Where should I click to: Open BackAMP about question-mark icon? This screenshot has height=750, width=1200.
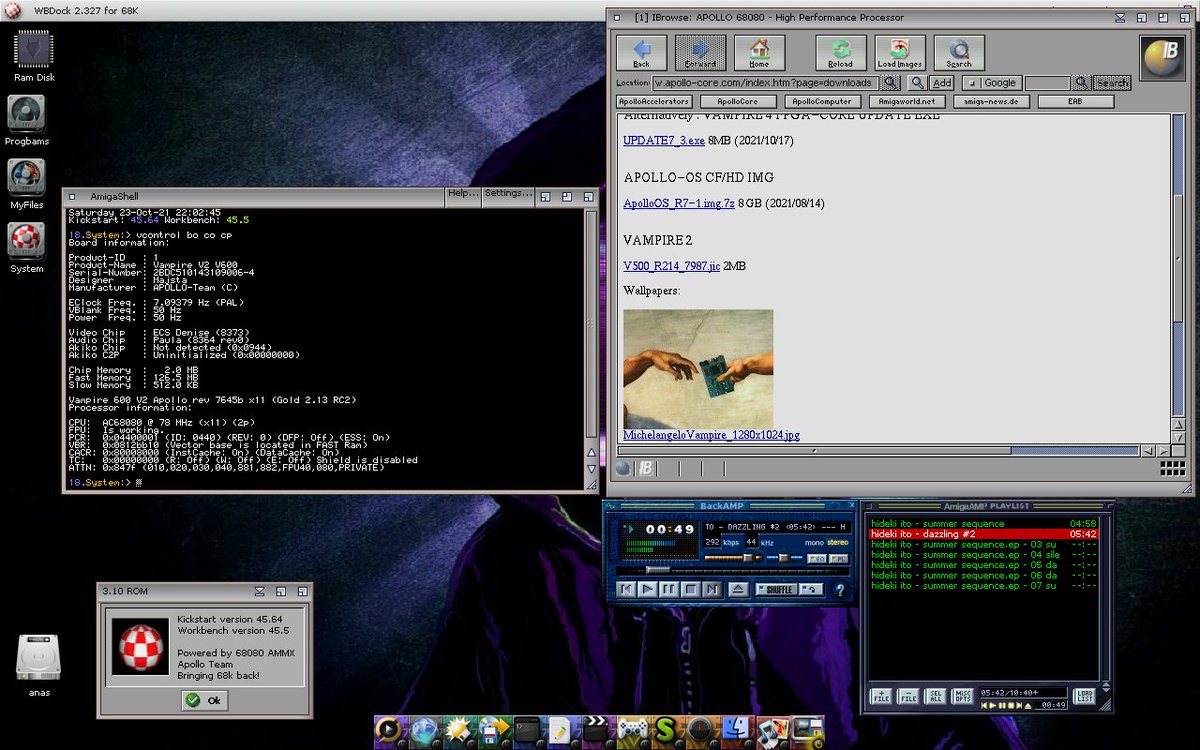pos(840,590)
